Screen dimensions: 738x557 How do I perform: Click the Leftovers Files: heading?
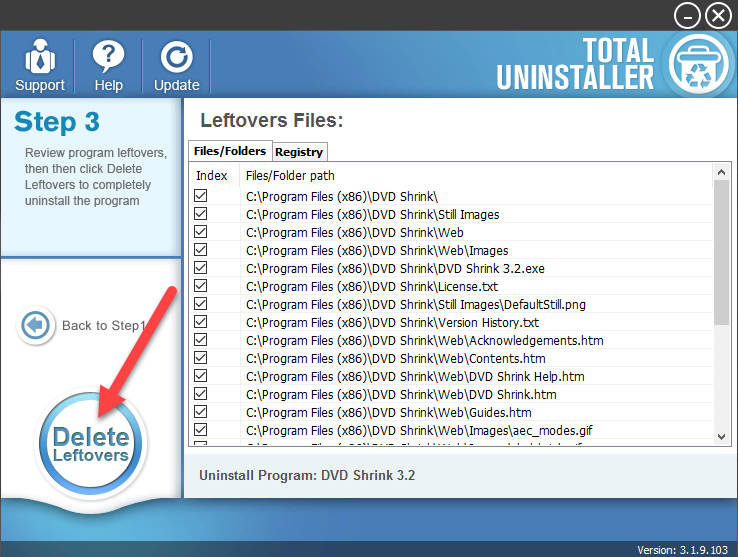pyautogui.click(x=272, y=121)
